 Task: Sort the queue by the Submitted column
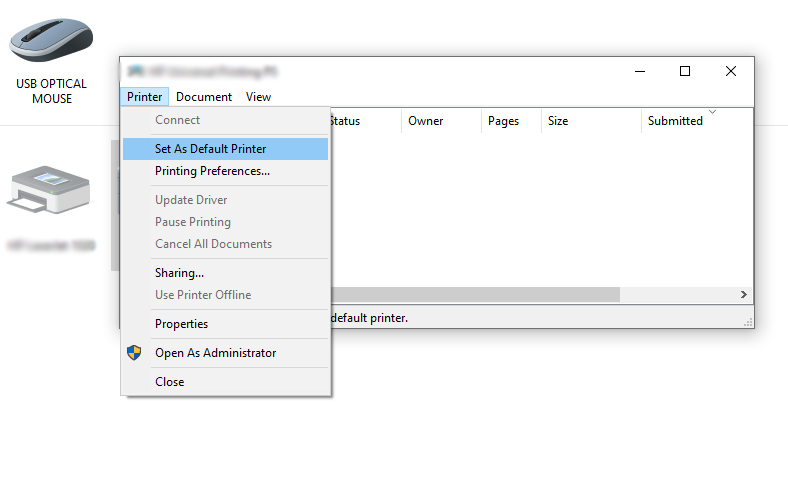click(x=697, y=121)
